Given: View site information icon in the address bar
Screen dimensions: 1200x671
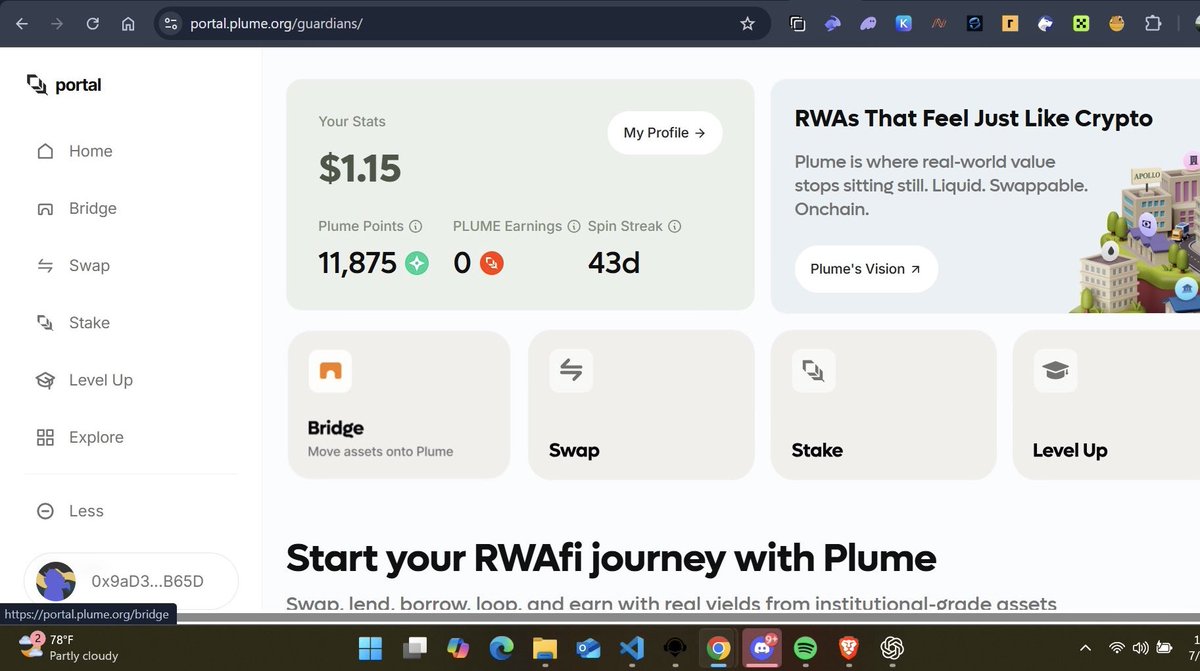Looking at the screenshot, I should click(x=170, y=24).
